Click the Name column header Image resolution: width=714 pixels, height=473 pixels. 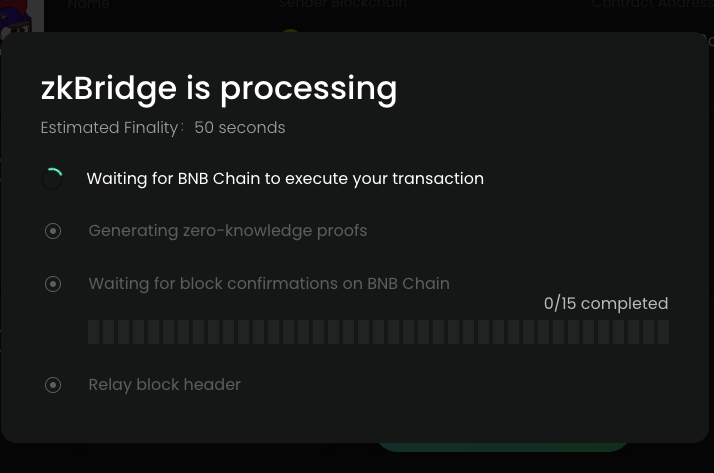pos(88,6)
